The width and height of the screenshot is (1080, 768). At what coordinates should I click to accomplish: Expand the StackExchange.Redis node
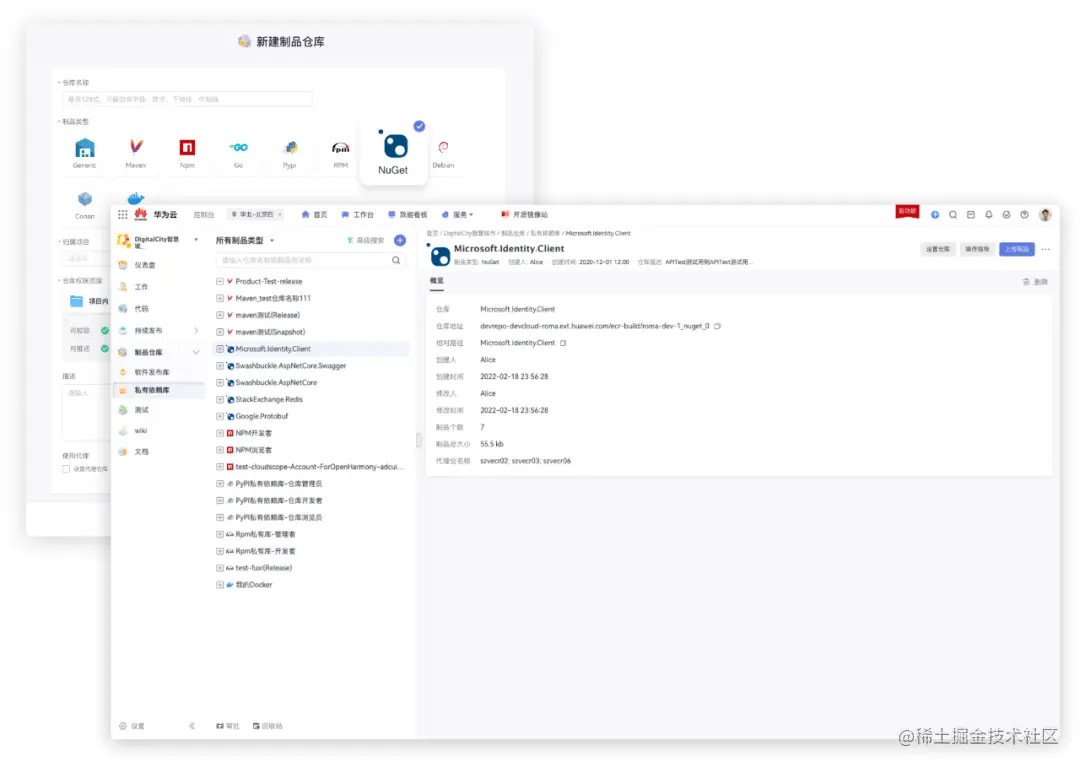[x=220, y=399]
